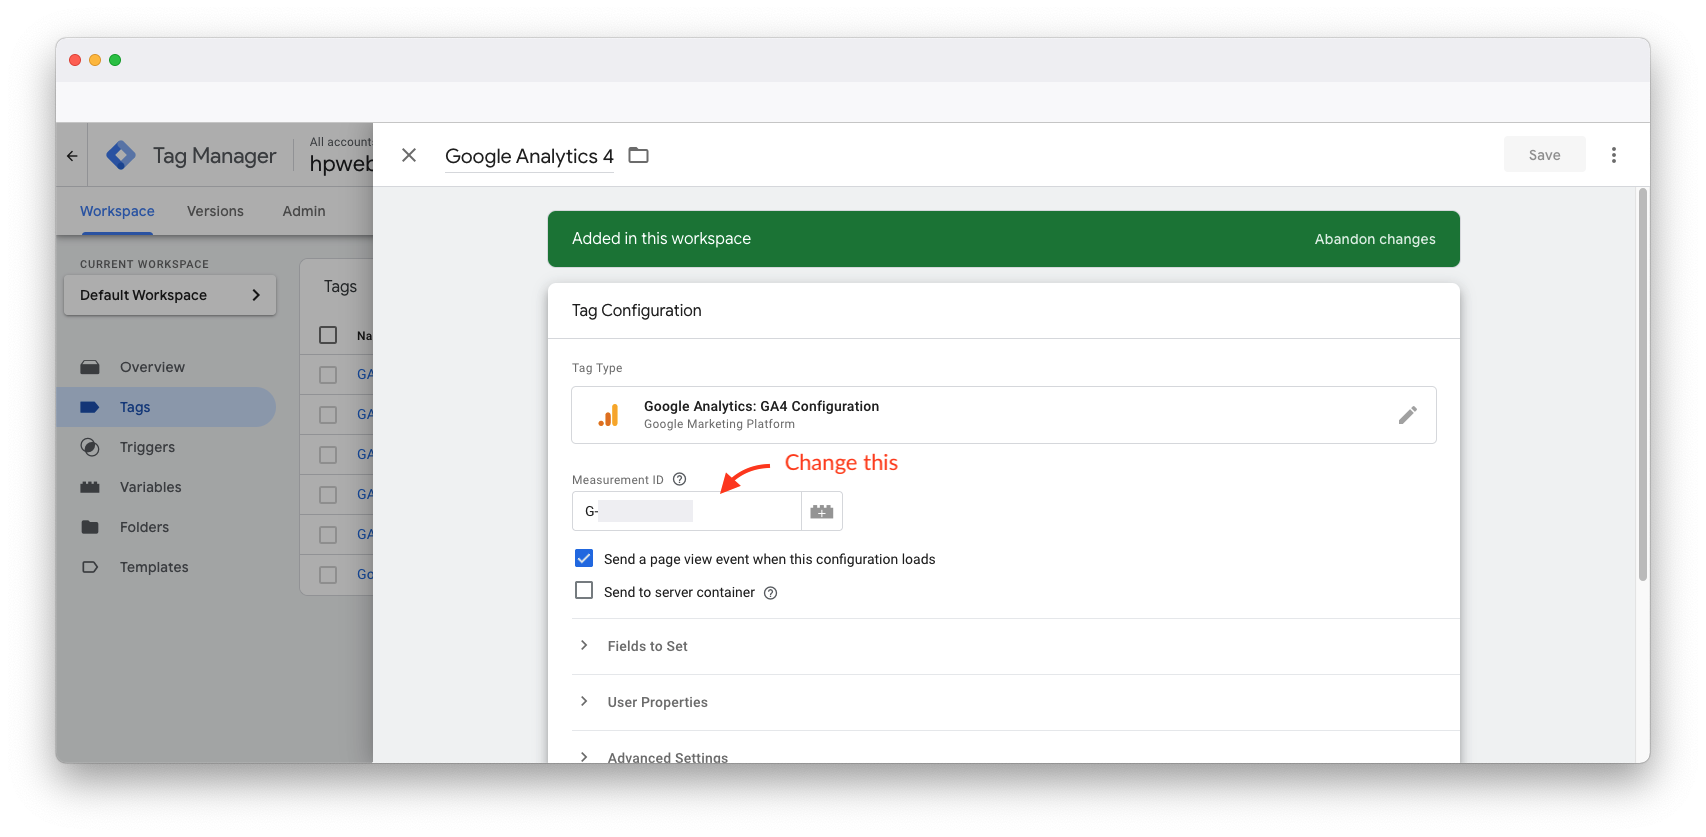Close the tag editor with the X icon

[x=409, y=155]
